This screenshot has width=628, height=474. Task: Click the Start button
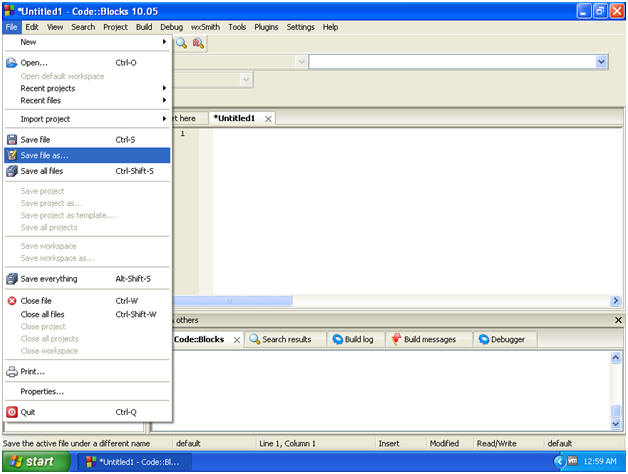pos(36,462)
